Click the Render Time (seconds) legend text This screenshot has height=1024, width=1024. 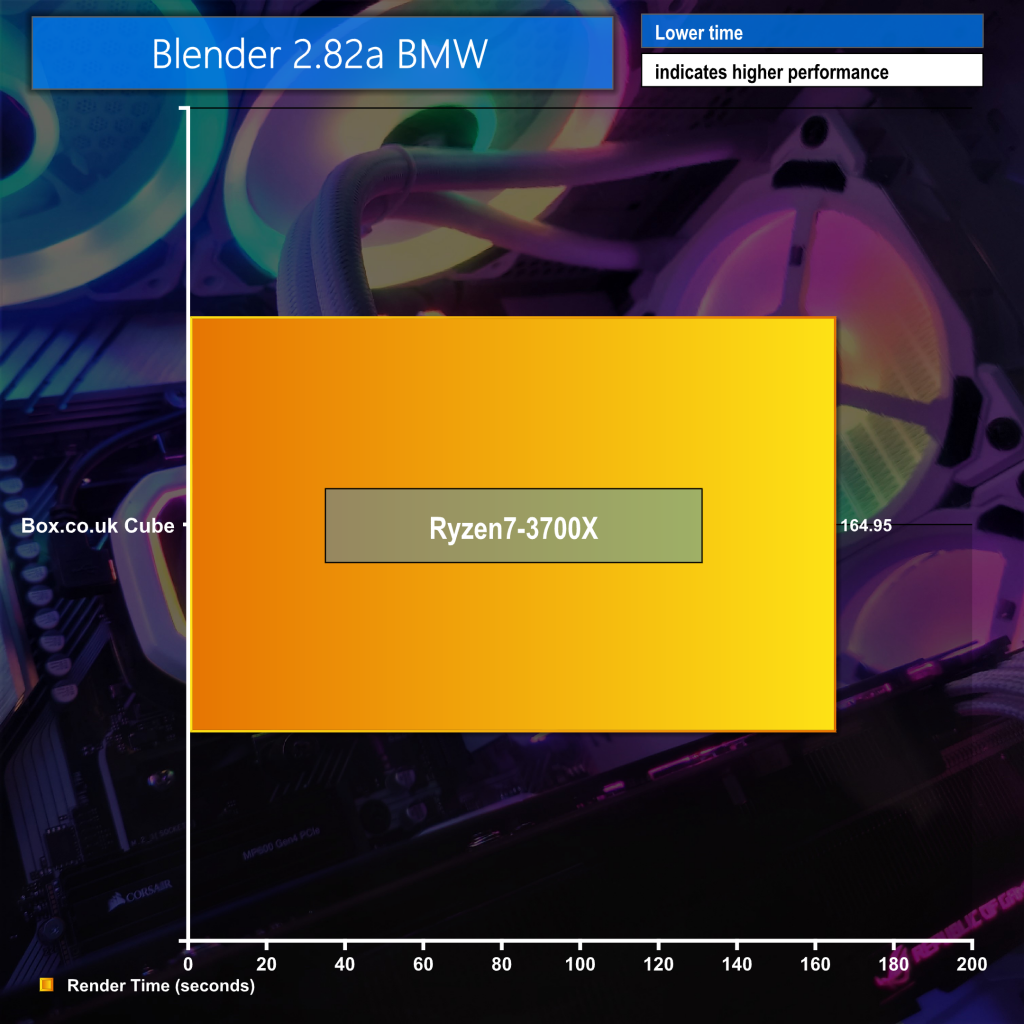161,985
